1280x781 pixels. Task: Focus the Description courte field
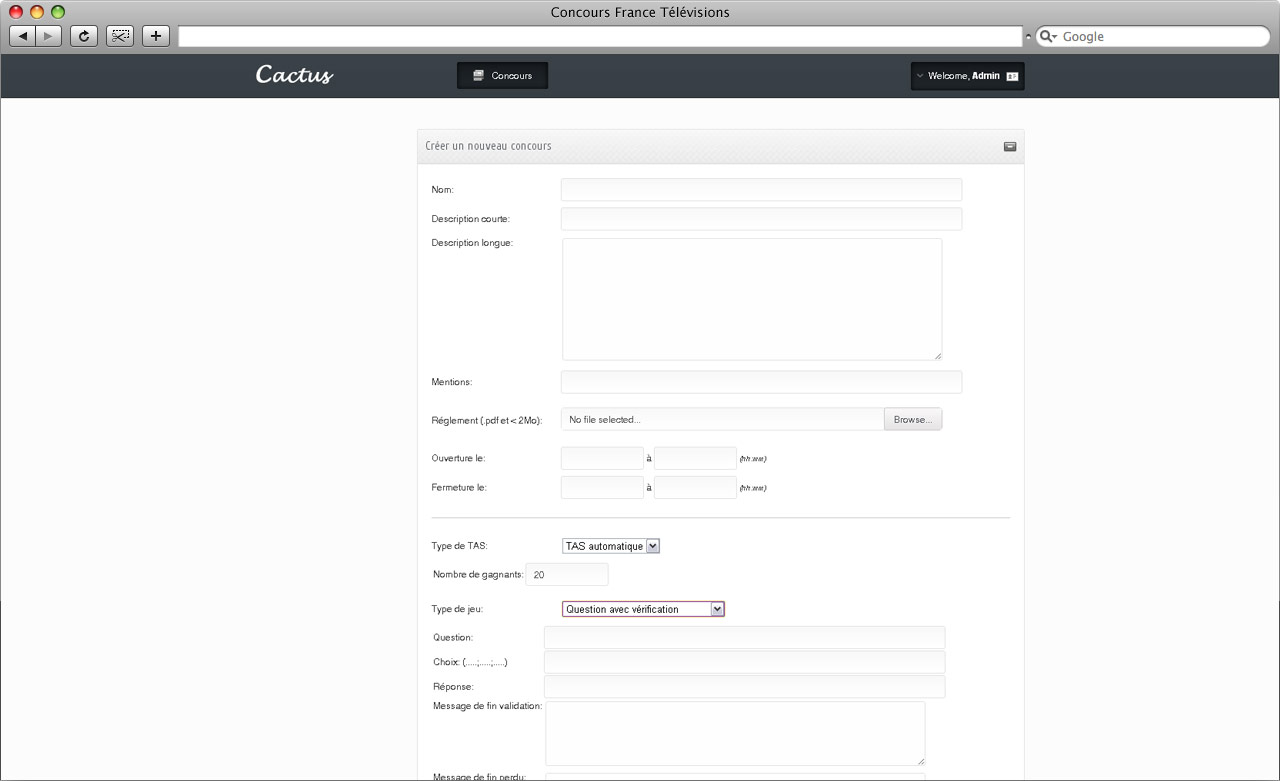point(761,219)
